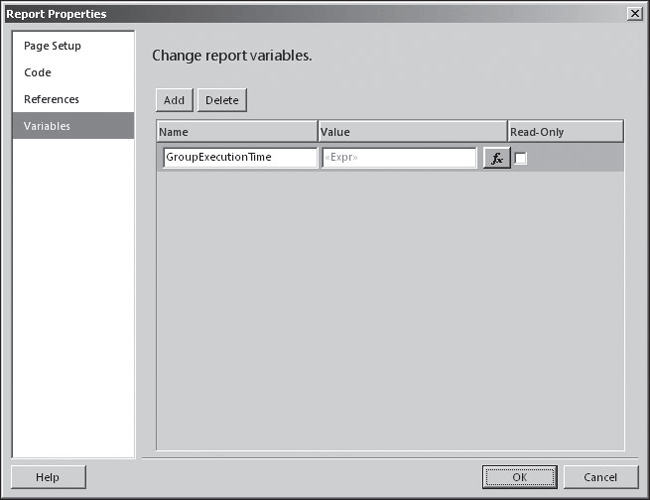The width and height of the screenshot is (650, 500).
Task: Click the Read-Only column header
Action: coord(565,132)
